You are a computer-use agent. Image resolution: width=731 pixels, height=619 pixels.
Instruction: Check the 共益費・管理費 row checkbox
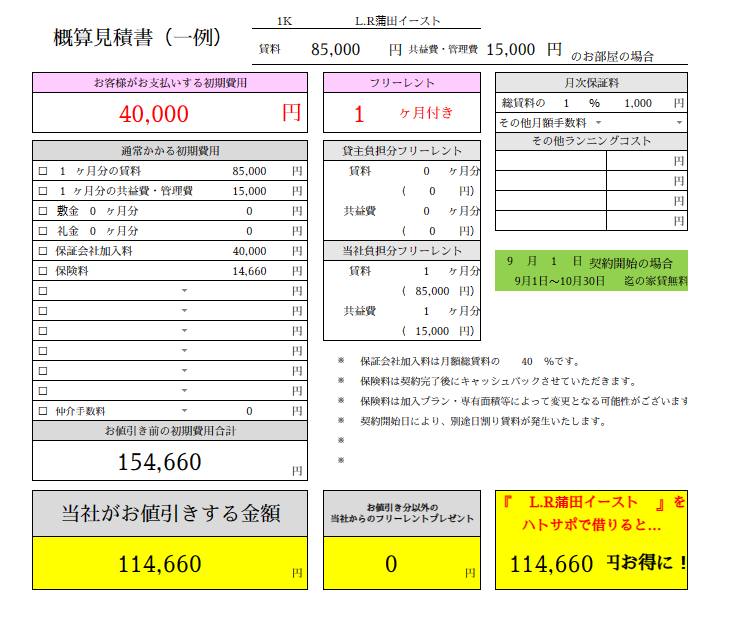tap(43, 191)
